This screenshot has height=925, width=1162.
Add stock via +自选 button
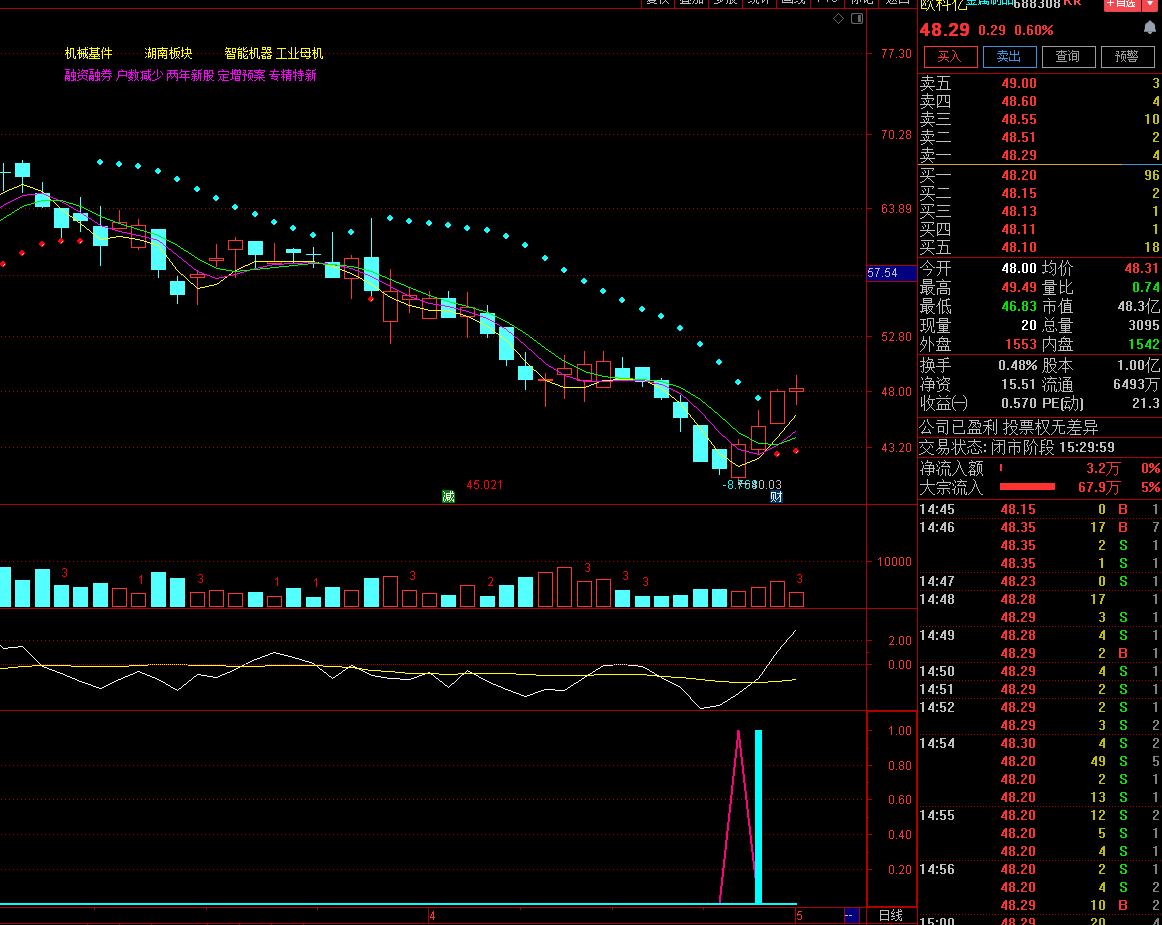coord(1121,4)
